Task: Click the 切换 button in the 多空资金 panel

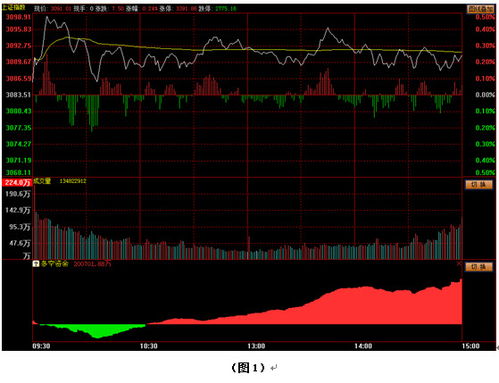Action: [x=479, y=267]
